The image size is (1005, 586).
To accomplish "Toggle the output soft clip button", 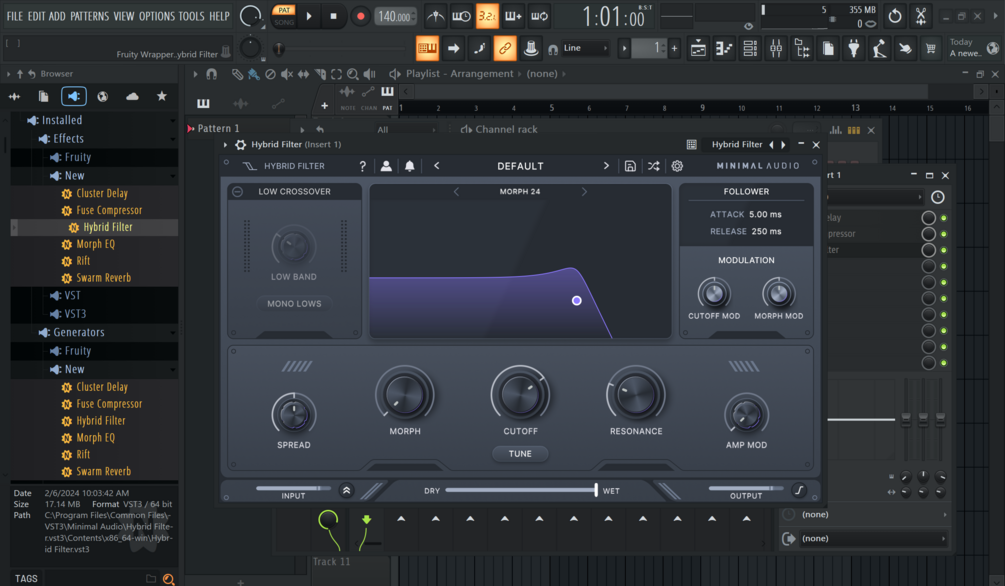I will pyautogui.click(x=799, y=490).
